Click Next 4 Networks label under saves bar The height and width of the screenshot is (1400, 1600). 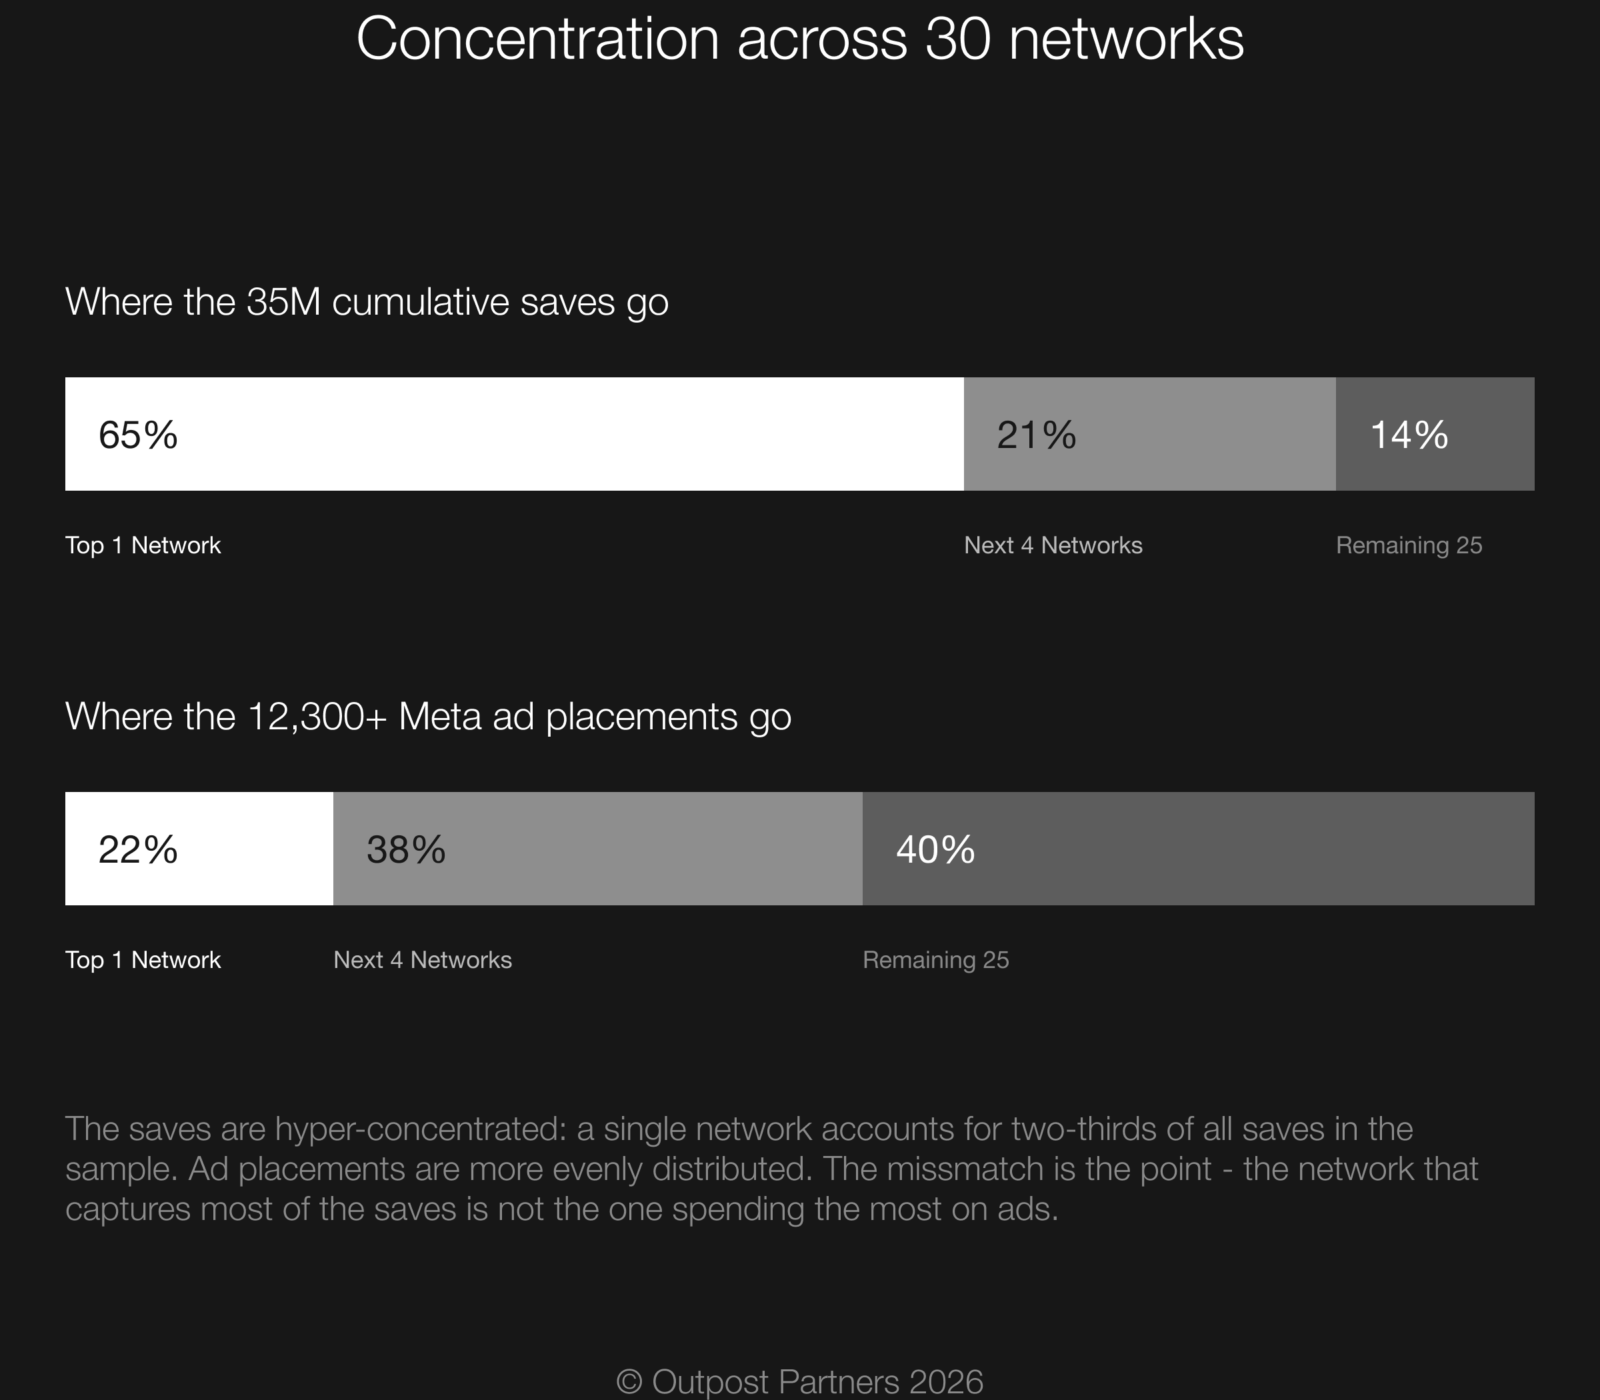click(x=1053, y=545)
